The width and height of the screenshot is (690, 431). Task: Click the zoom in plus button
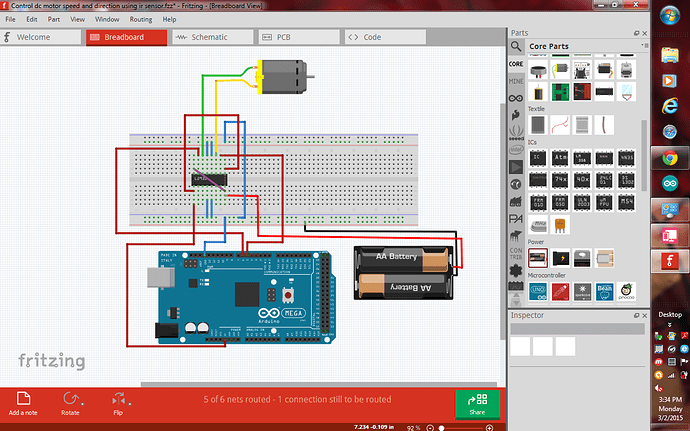[x=489, y=428]
